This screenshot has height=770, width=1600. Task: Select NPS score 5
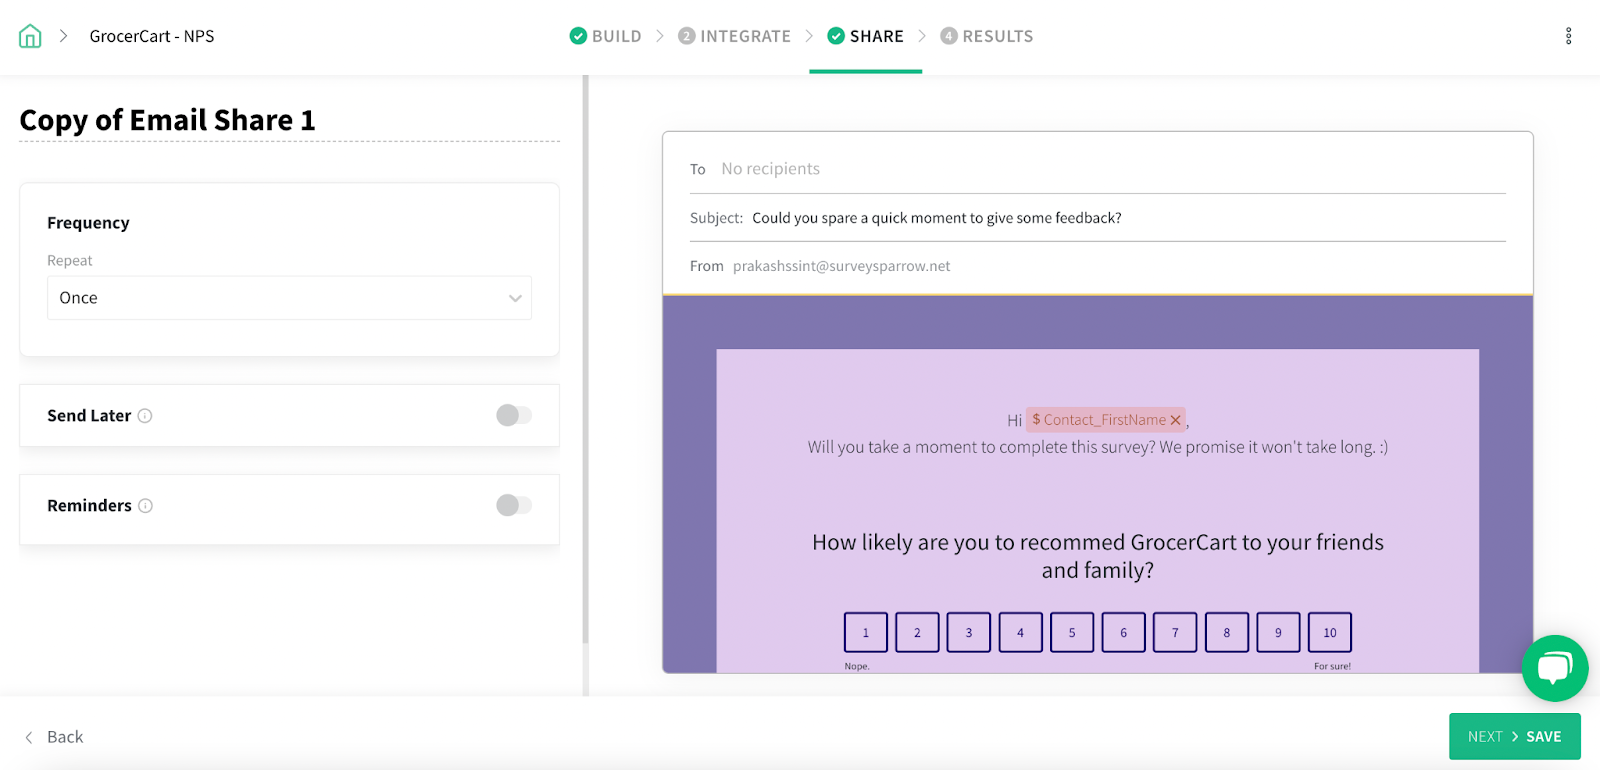[1072, 632]
